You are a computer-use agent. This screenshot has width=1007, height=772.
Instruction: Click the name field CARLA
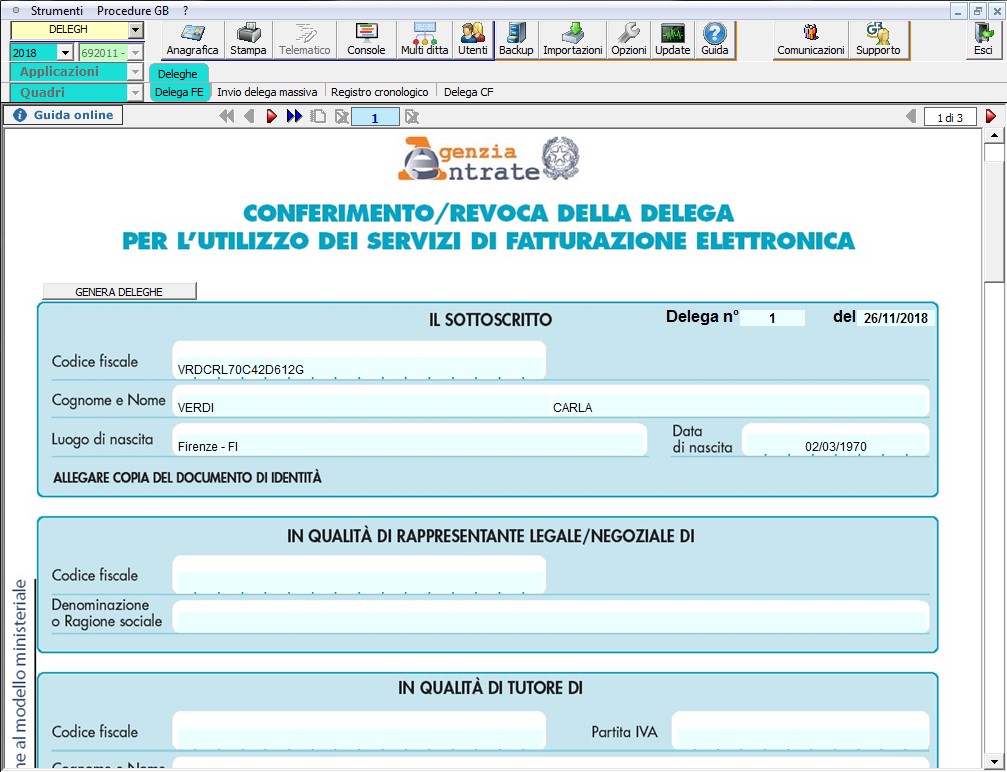click(739, 402)
